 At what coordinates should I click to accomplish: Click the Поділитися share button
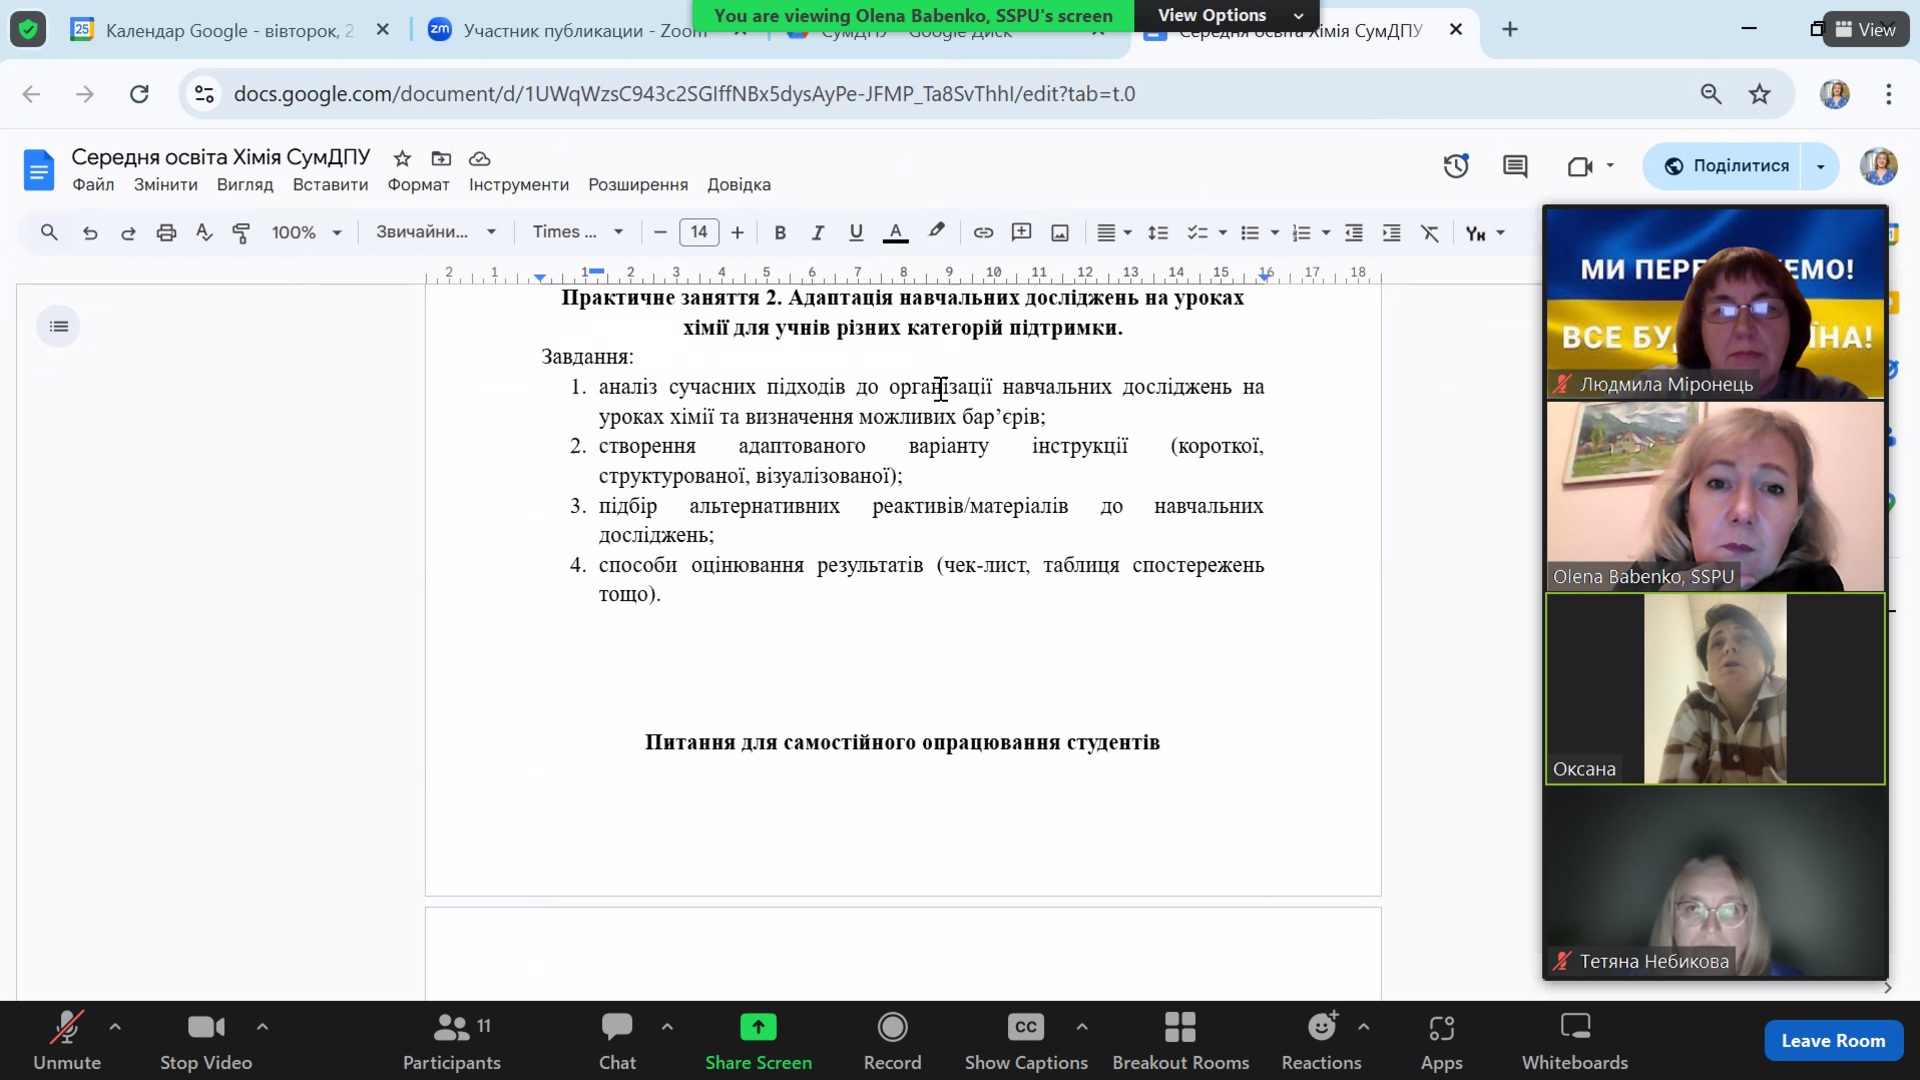click(x=1726, y=166)
